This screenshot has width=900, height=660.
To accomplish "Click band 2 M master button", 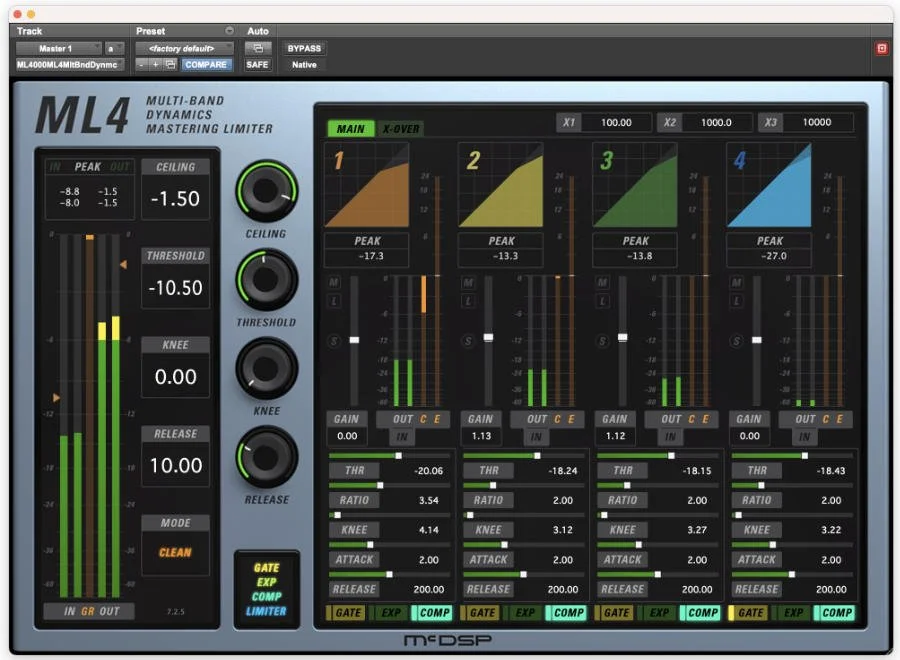I will (x=468, y=282).
